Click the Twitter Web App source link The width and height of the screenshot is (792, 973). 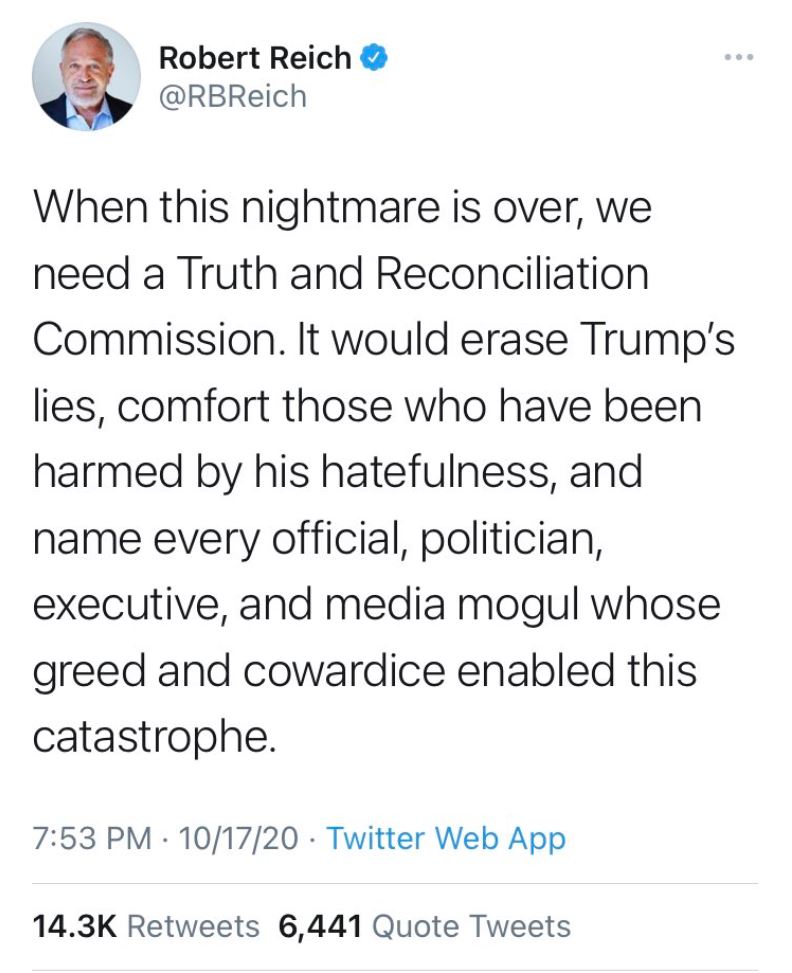click(446, 838)
